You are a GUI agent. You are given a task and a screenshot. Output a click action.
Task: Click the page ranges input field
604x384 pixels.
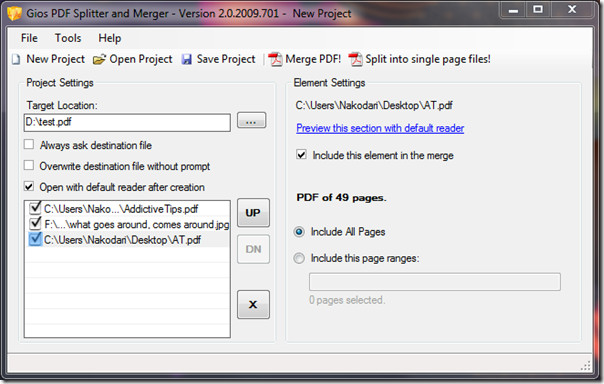[435, 282]
